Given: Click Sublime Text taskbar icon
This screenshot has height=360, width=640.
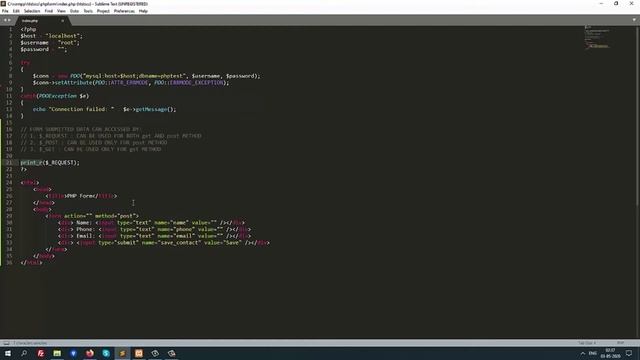Looking at the screenshot, I should (122, 353).
